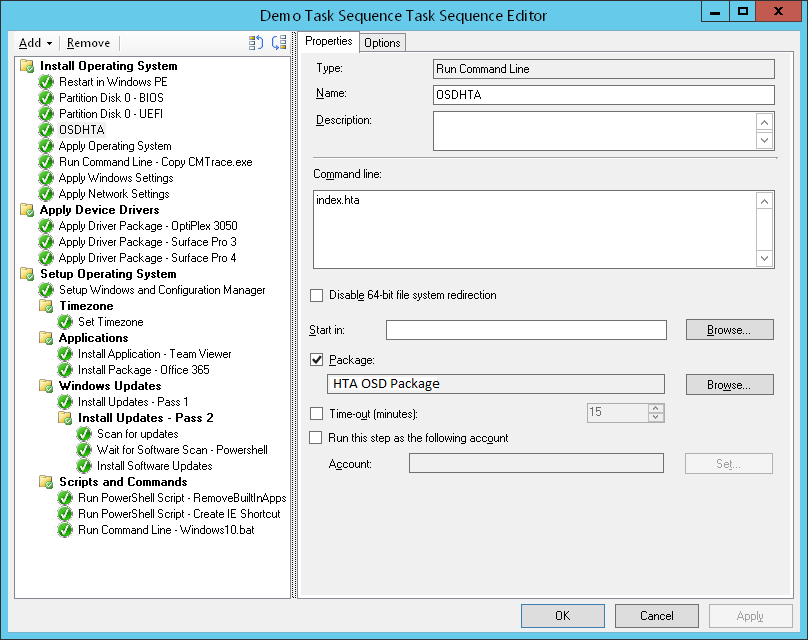
Task: Click the Windows Updates group folder icon
Action: click(x=46, y=386)
